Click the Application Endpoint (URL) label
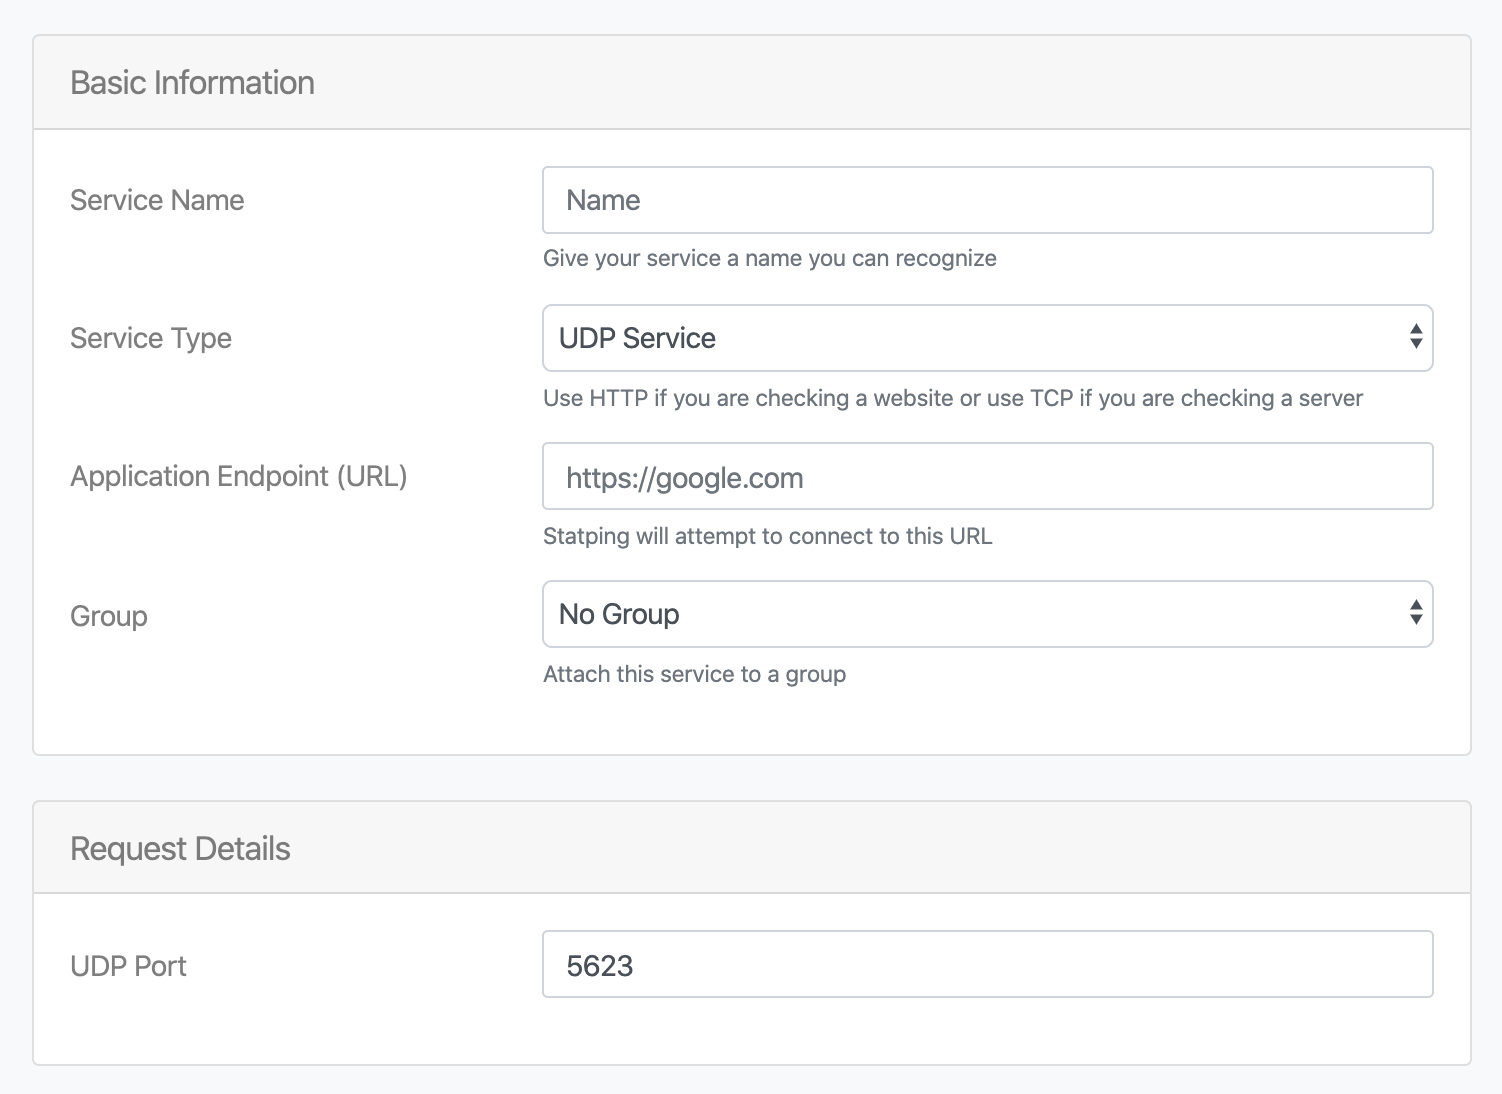The height and width of the screenshot is (1094, 1502). pos(238,477)
